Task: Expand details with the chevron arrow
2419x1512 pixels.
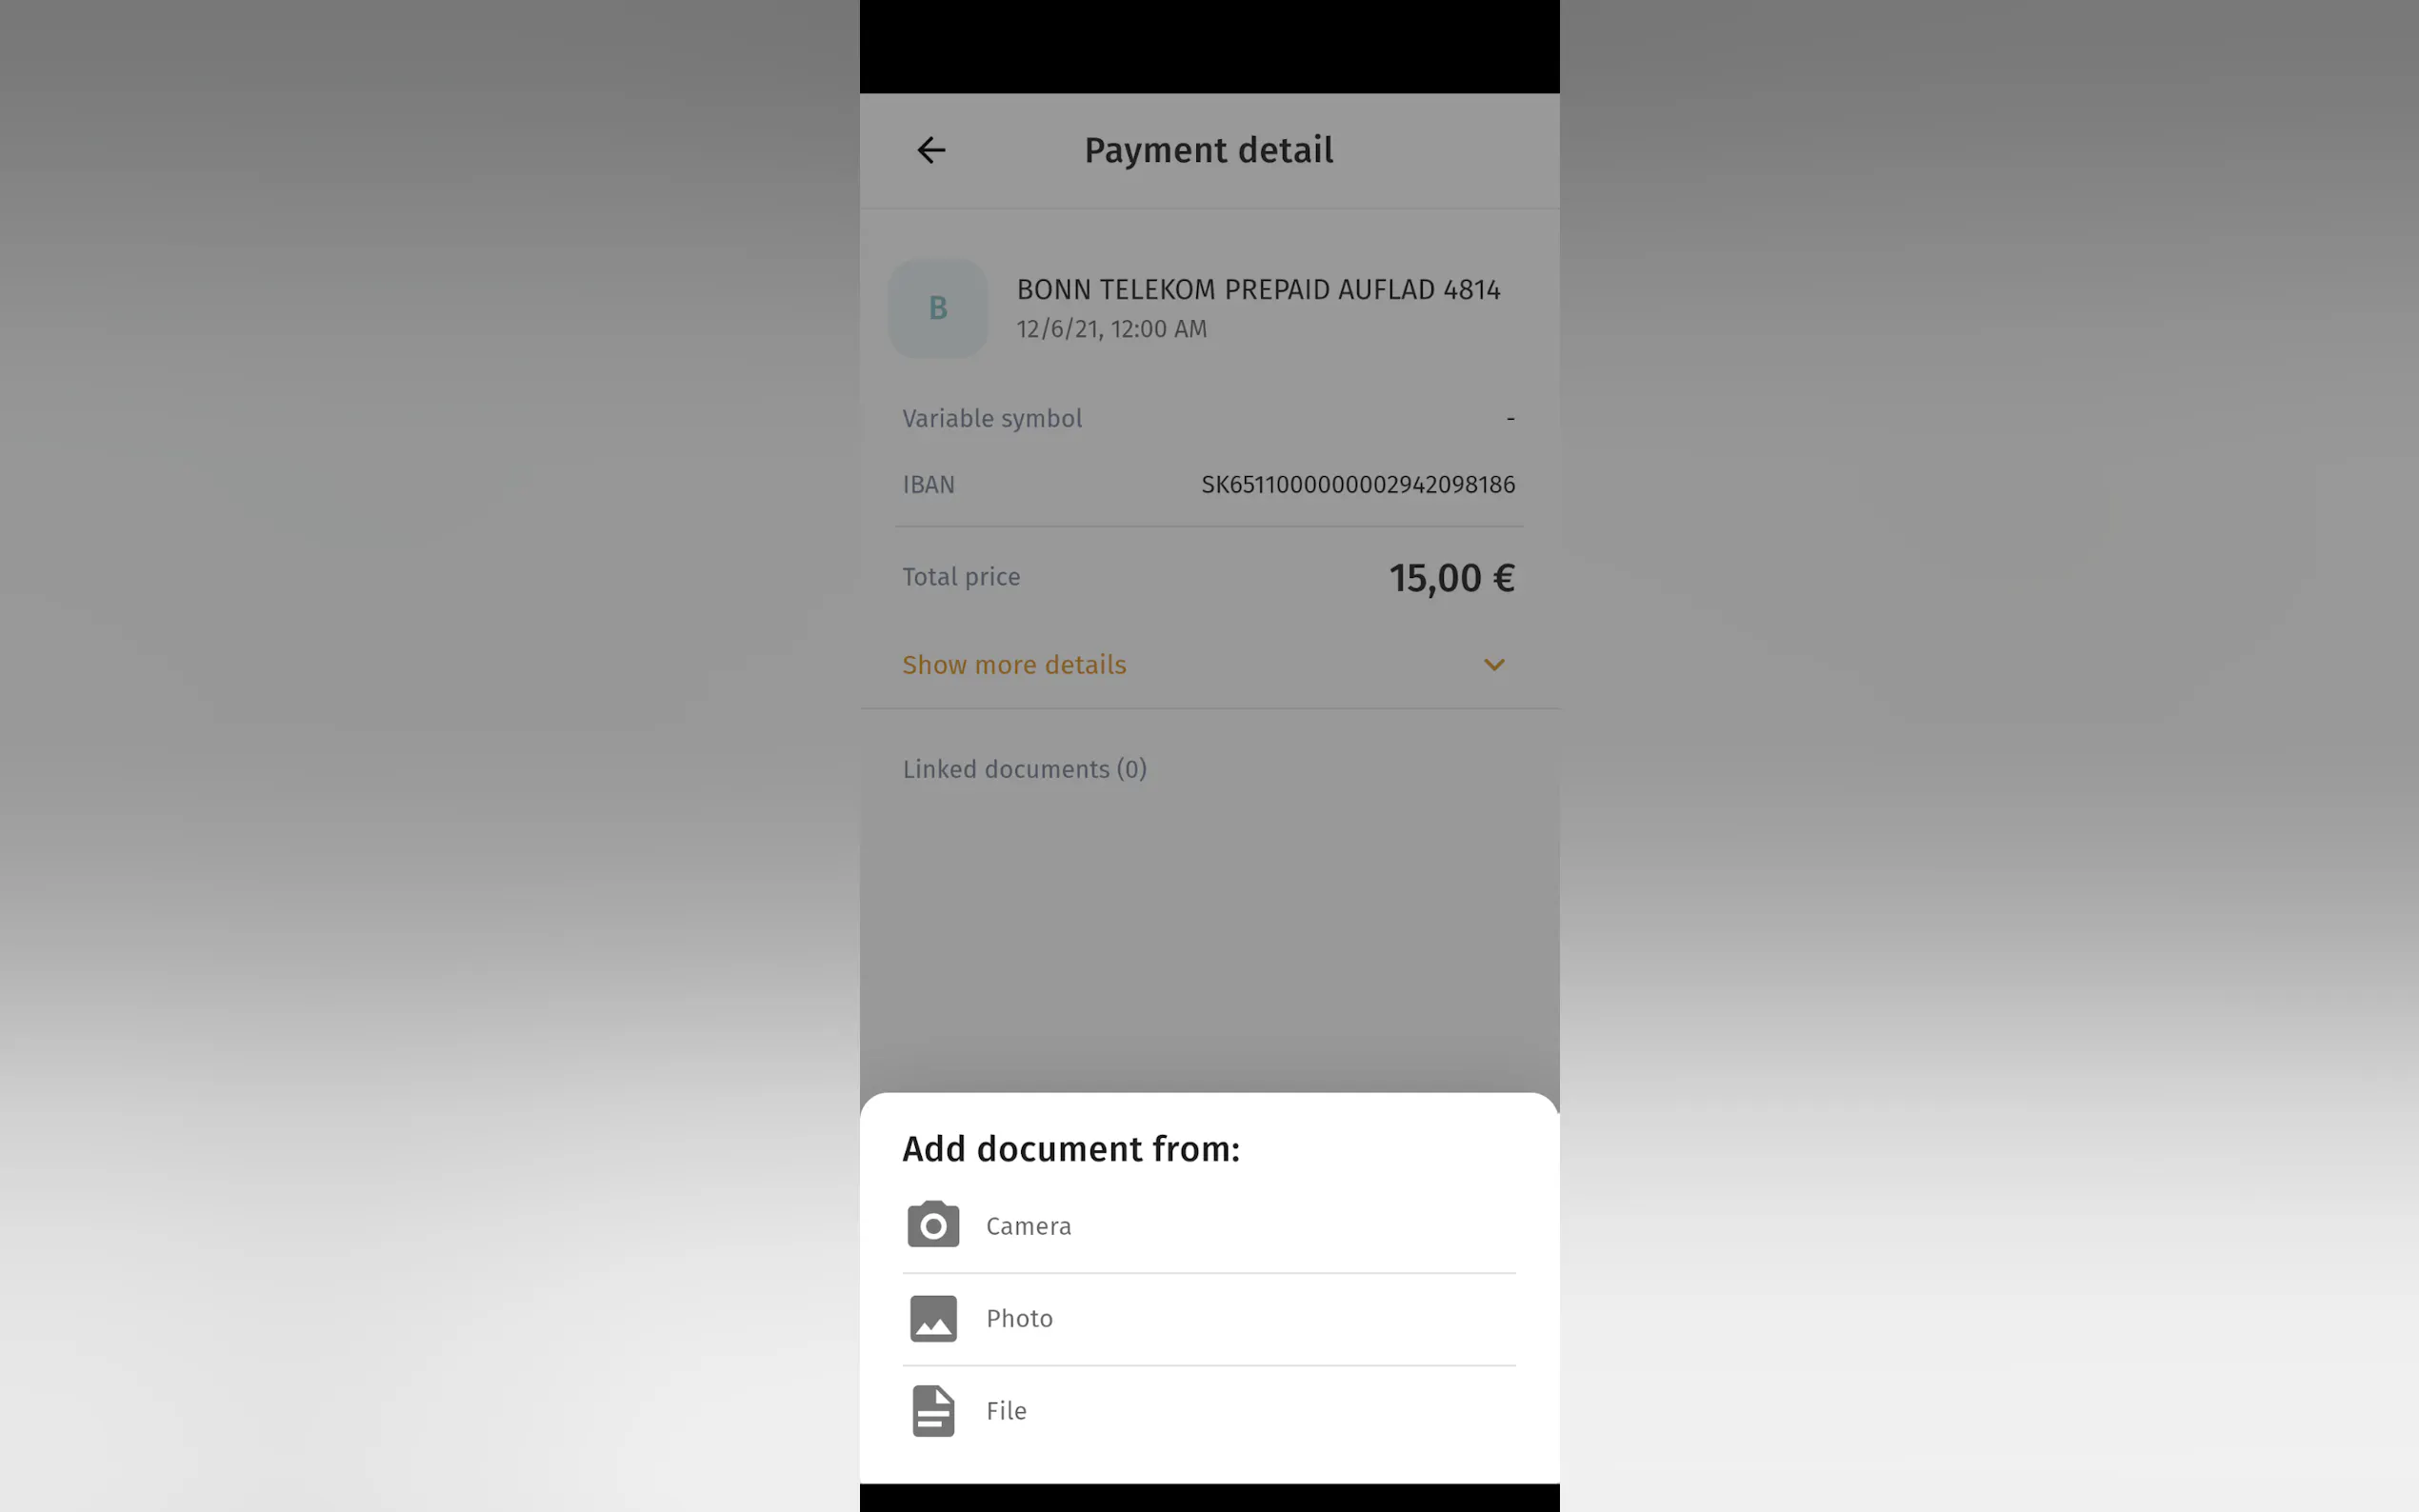Action: click(1494, 665)
